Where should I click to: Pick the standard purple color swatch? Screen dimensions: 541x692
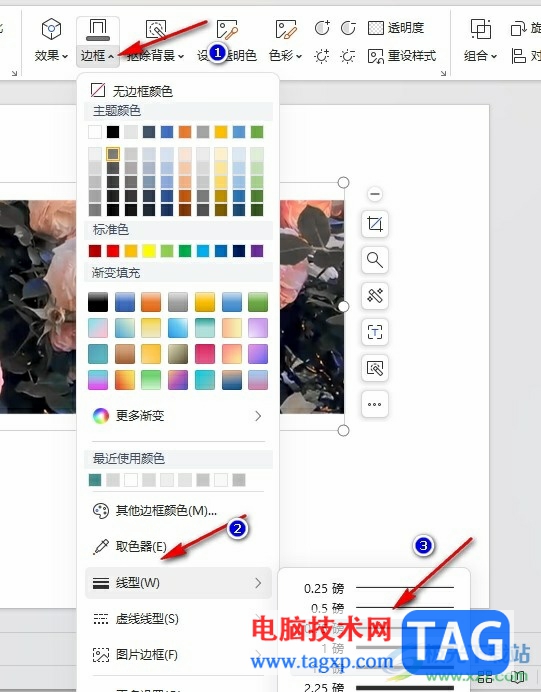coord(257,251)
